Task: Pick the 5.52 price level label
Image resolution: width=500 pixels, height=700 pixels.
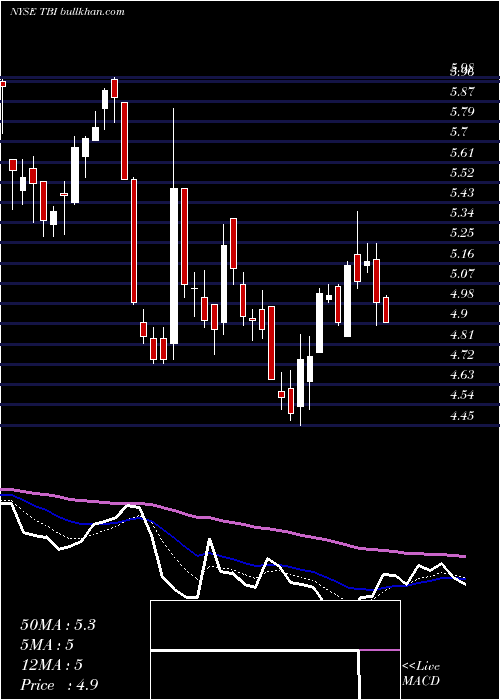Action: coord(462,173)
